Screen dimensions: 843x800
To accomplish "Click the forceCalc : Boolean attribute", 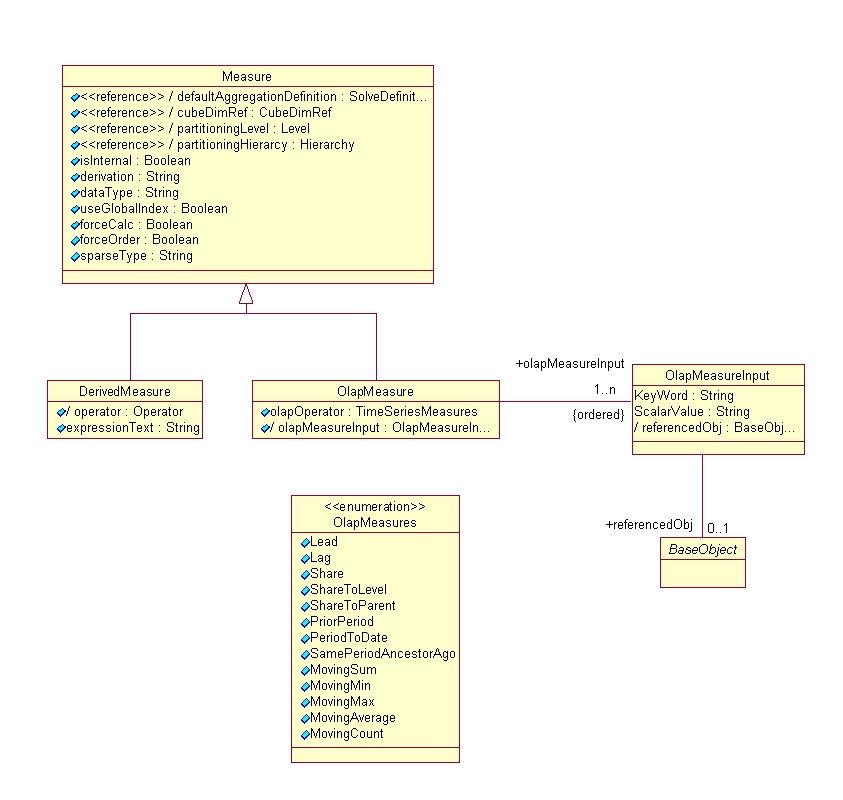I will click(x=137, y=225).
